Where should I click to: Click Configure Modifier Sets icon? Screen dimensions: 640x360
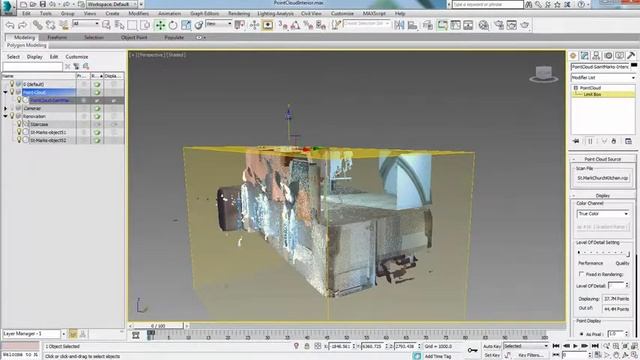tap(628, 141)
